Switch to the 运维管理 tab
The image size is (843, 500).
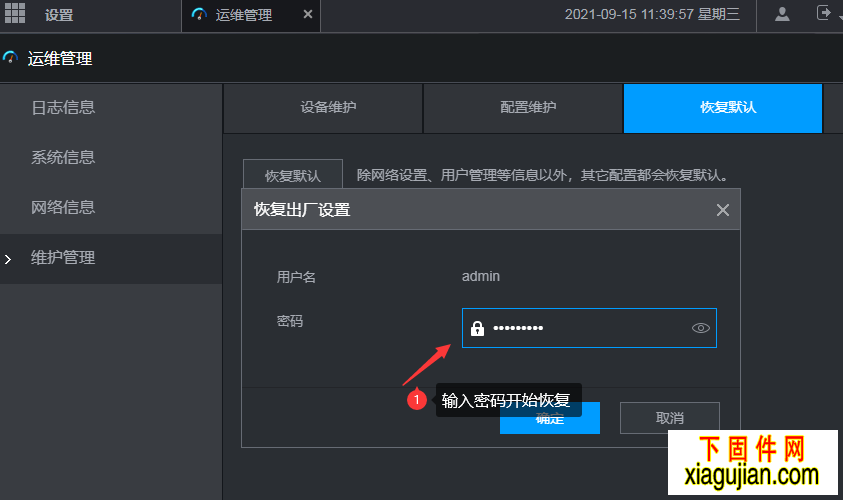pos(251,16)
